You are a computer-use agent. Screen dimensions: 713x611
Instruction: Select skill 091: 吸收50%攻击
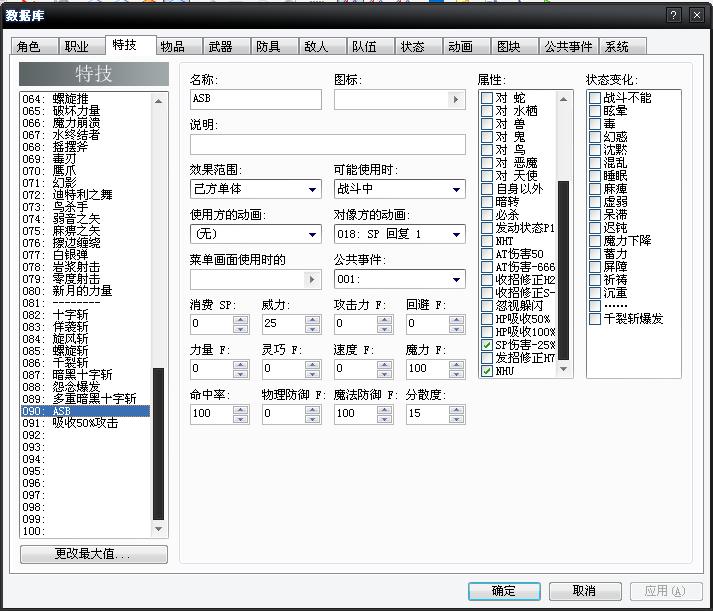tap(85, 423)
